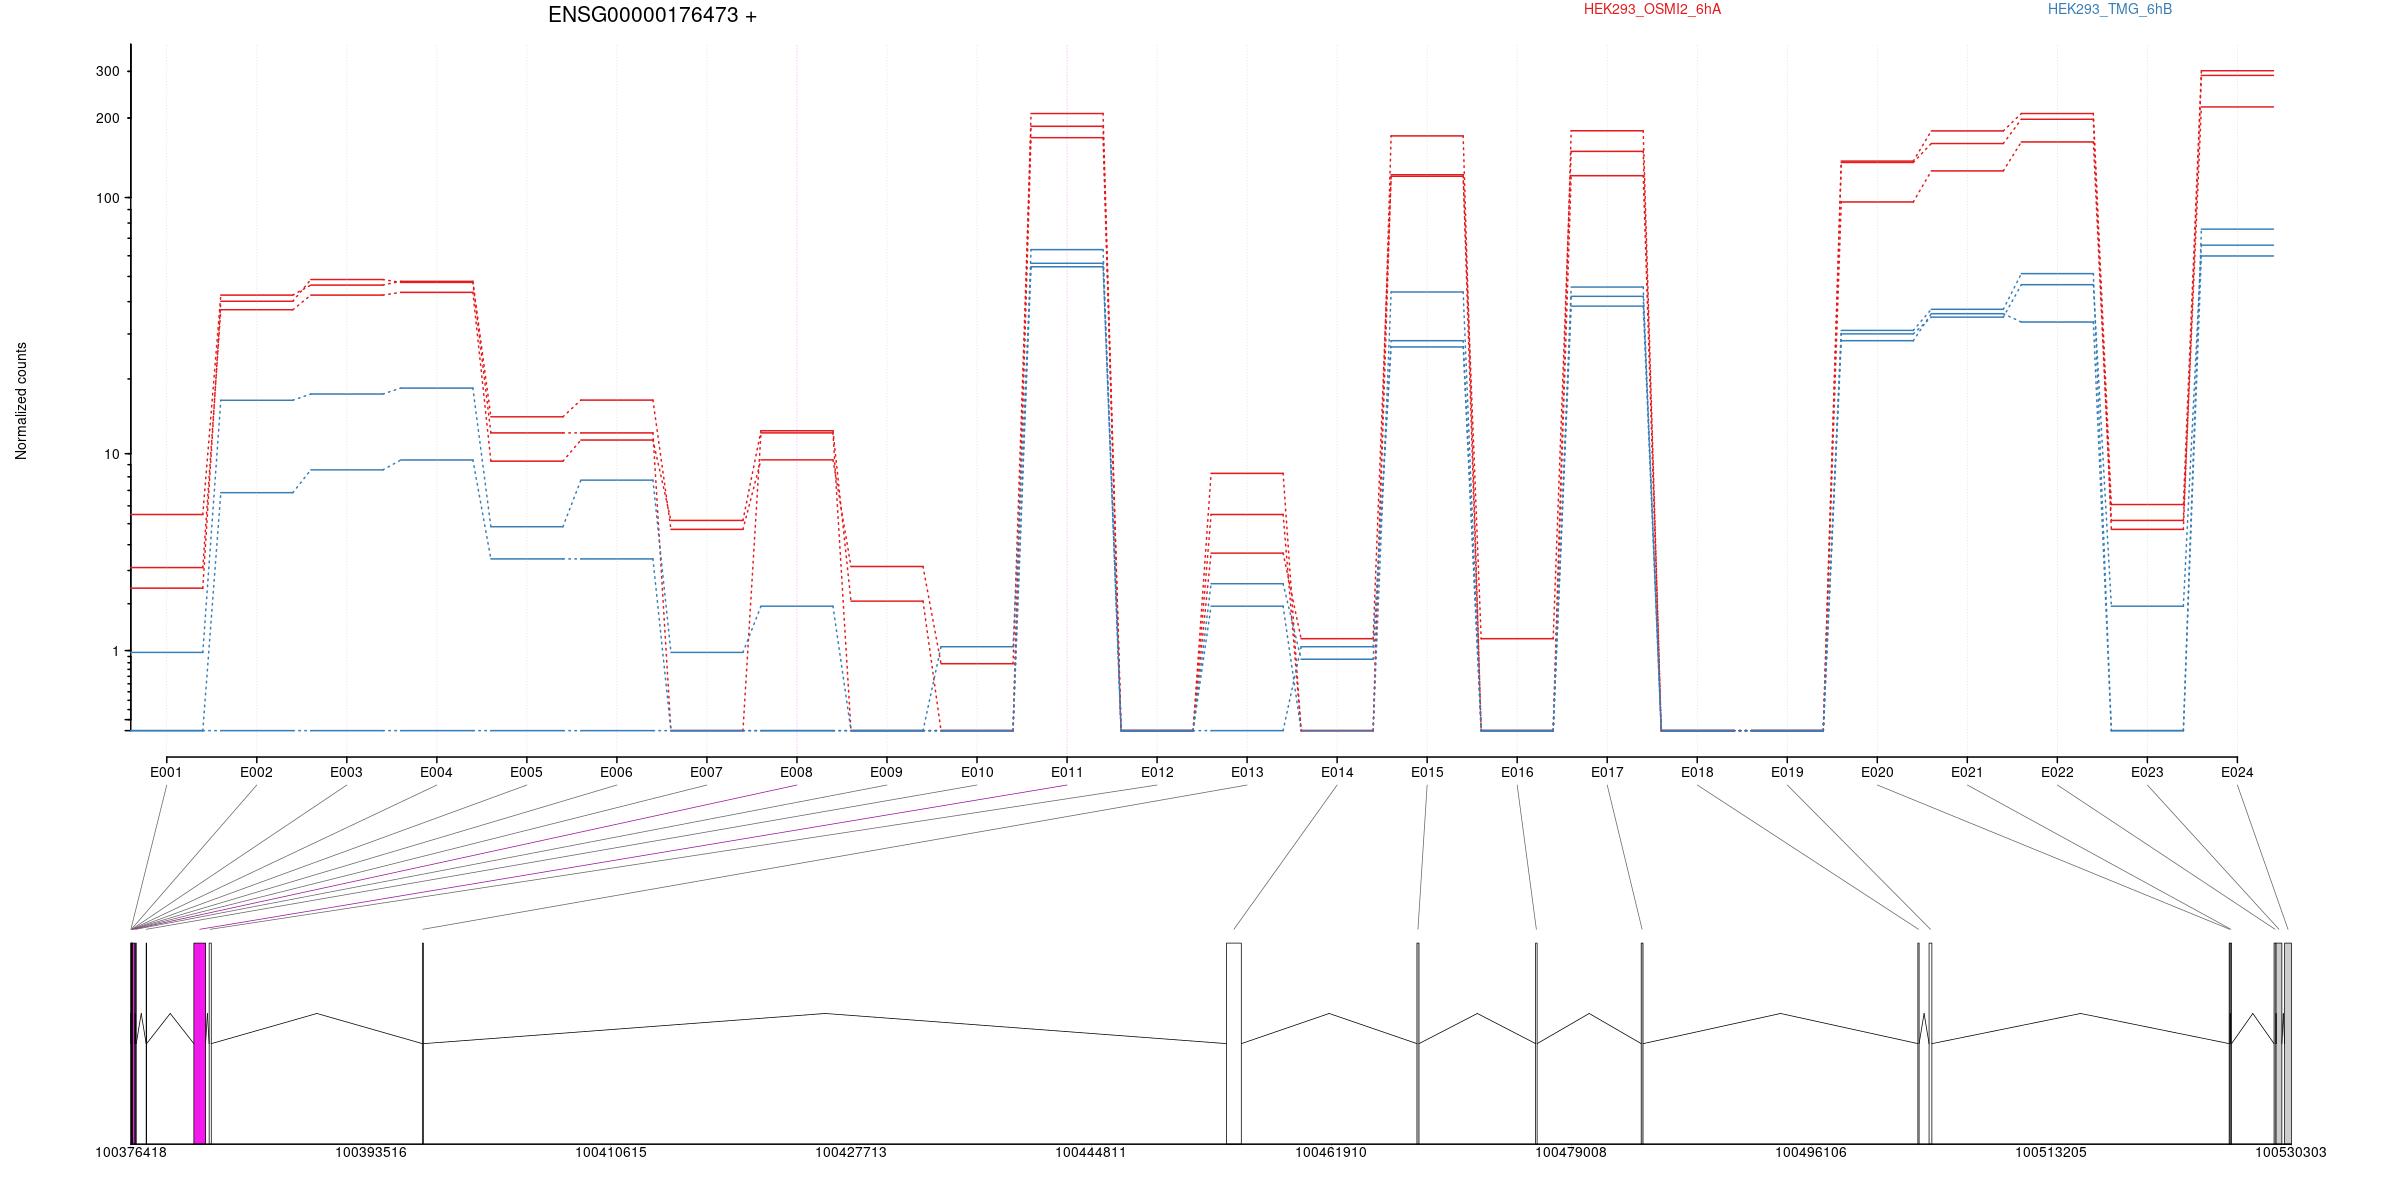Click the y-axis value 100

(x=107, y=198)
